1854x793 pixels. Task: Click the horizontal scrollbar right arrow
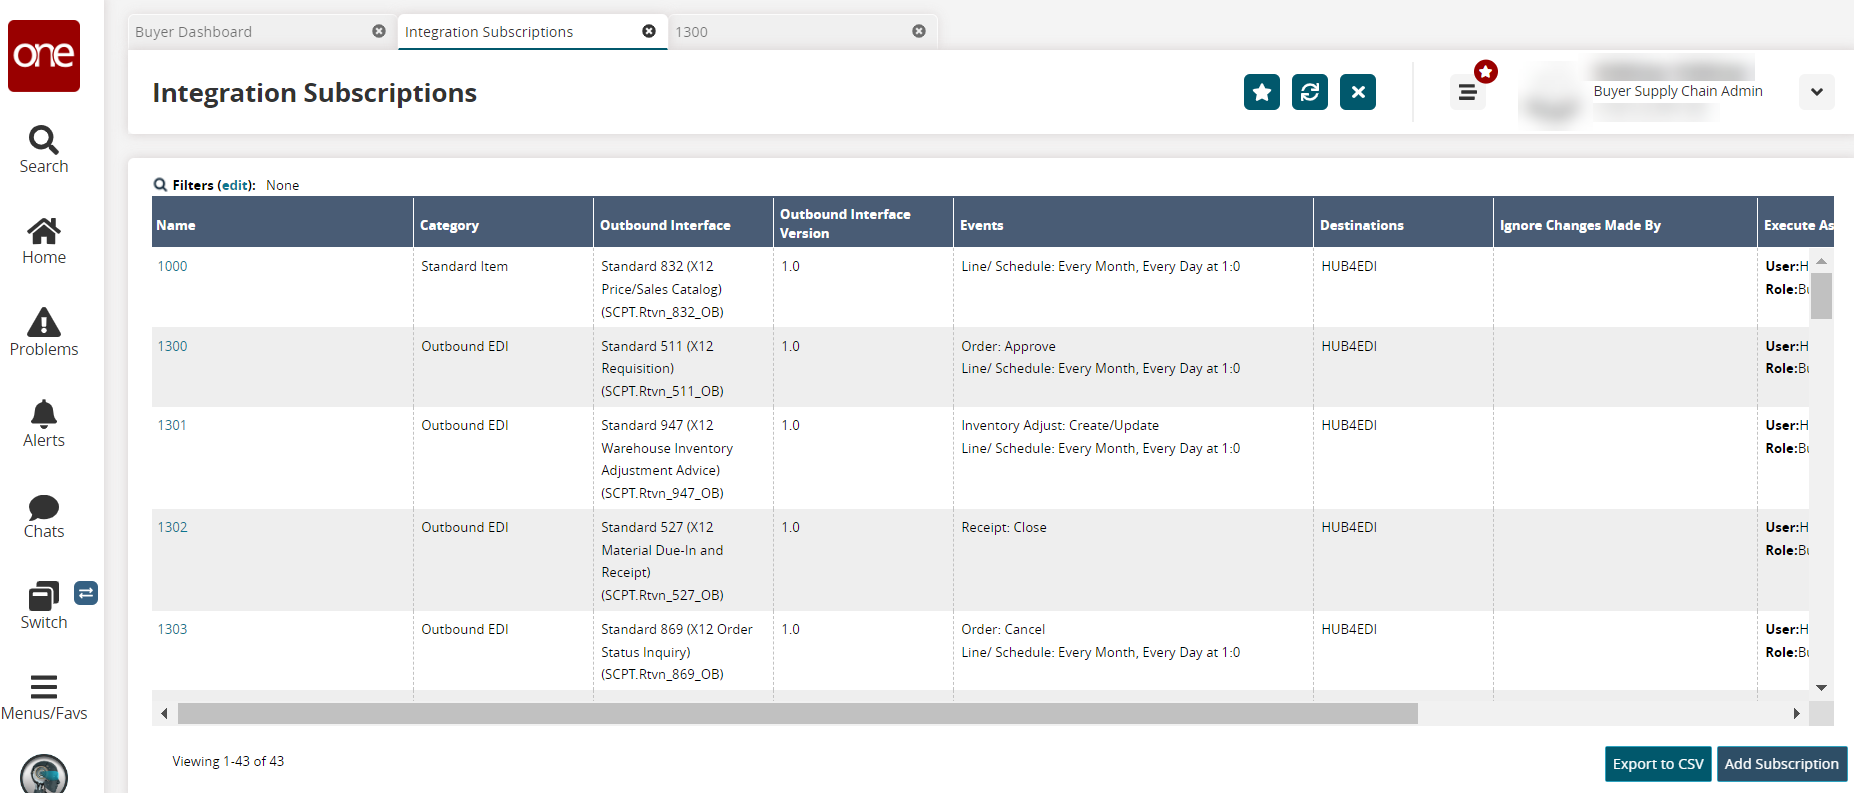pos(1797,713)
